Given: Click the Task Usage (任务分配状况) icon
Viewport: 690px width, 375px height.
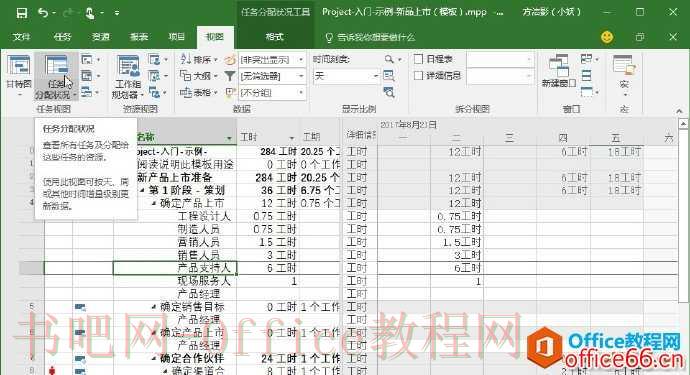Looking at the screenshot, I should 56,66.
